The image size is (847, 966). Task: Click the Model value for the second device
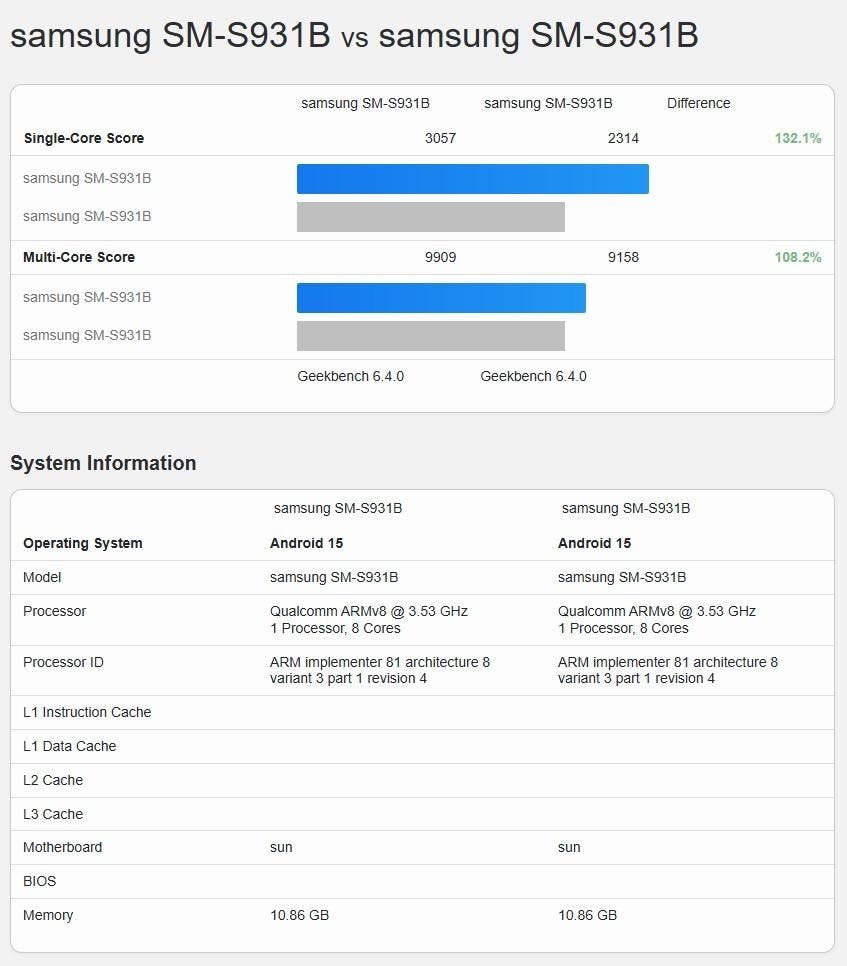point(622,577)
